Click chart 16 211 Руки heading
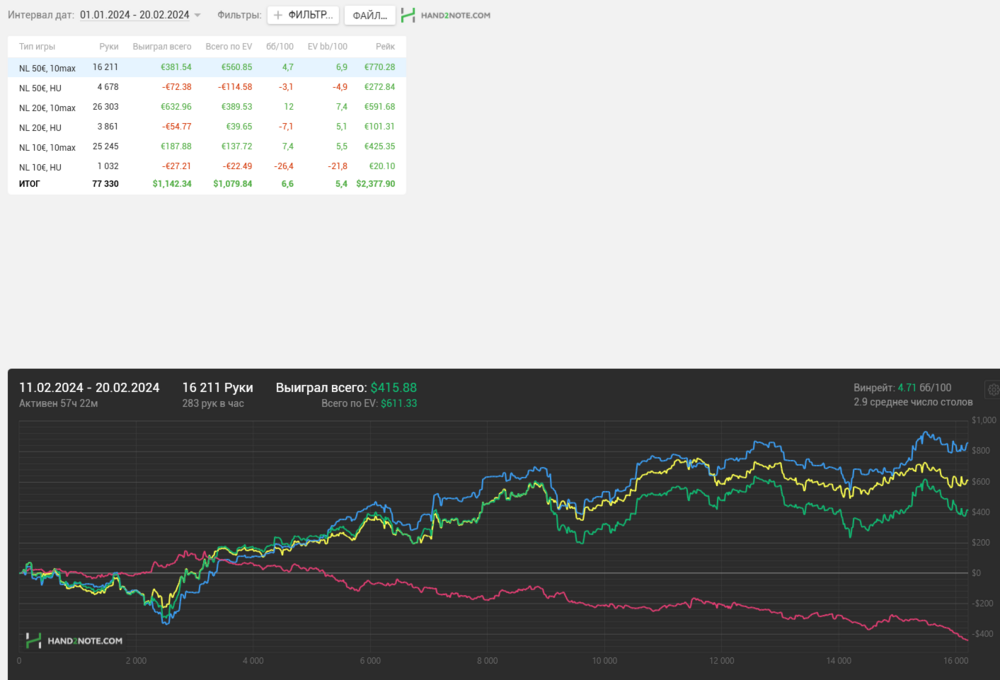The image size is (1000, 680). click(217, 388)
